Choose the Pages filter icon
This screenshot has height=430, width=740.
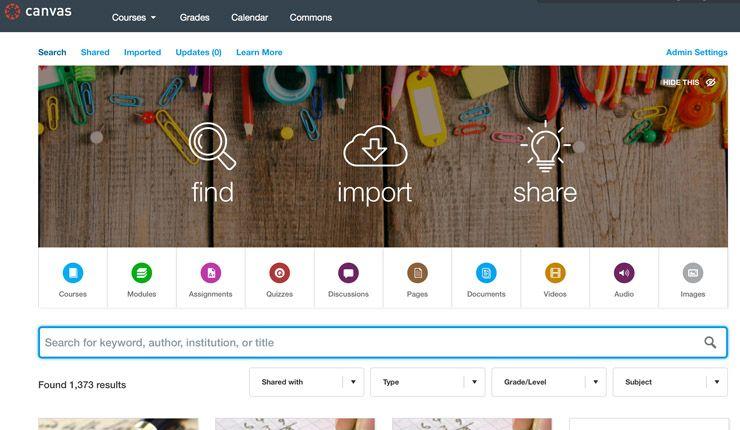pos(417,273)
